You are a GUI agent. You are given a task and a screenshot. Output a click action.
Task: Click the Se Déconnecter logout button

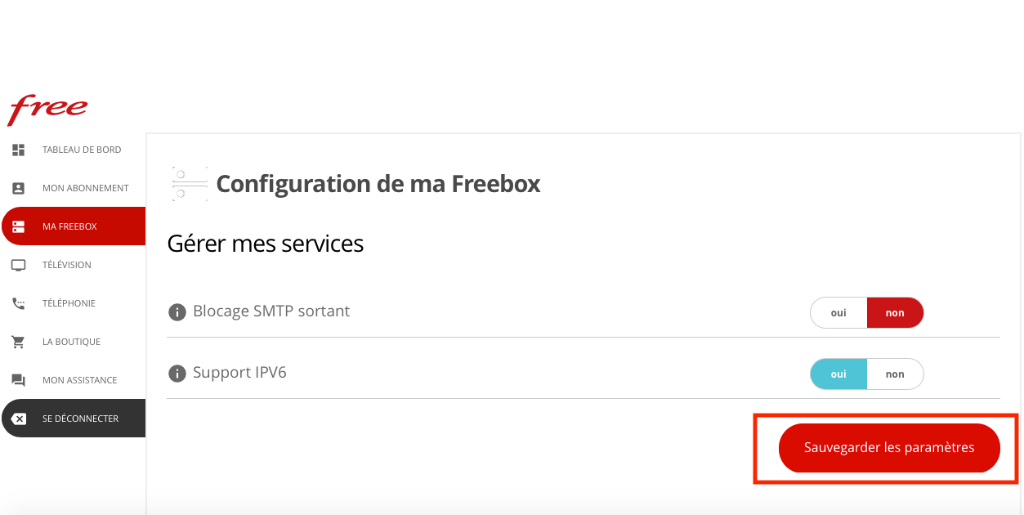(x=73, y=418)
